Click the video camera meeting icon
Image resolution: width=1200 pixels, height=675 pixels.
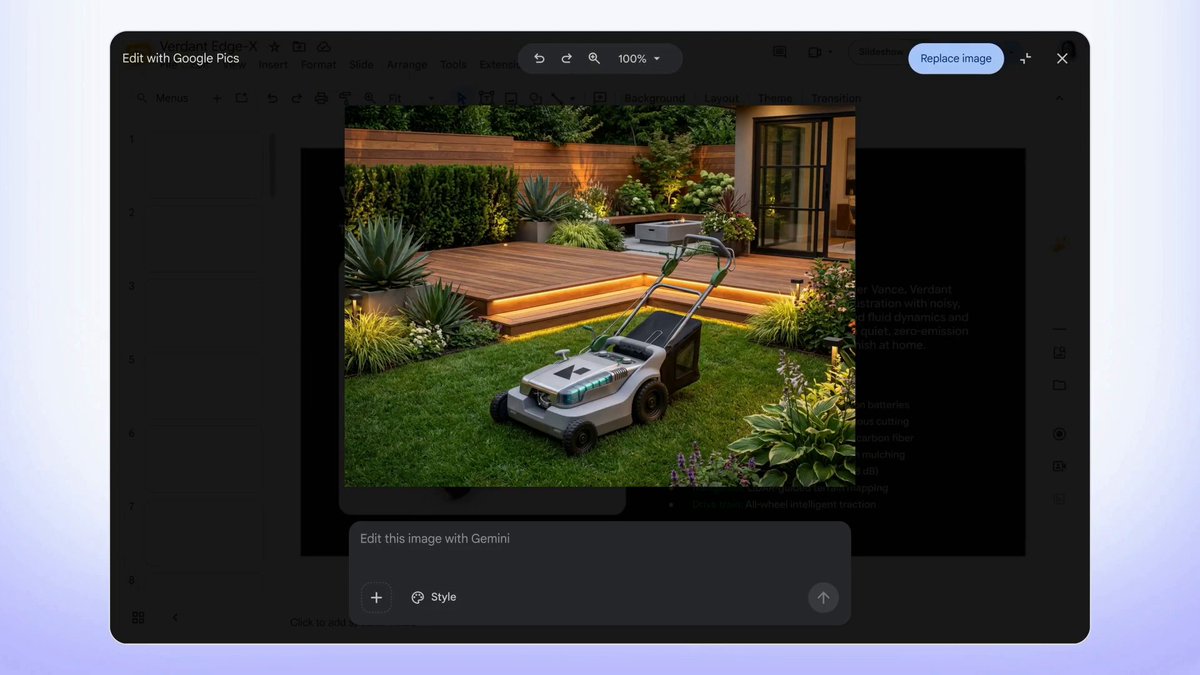[817, 52]
